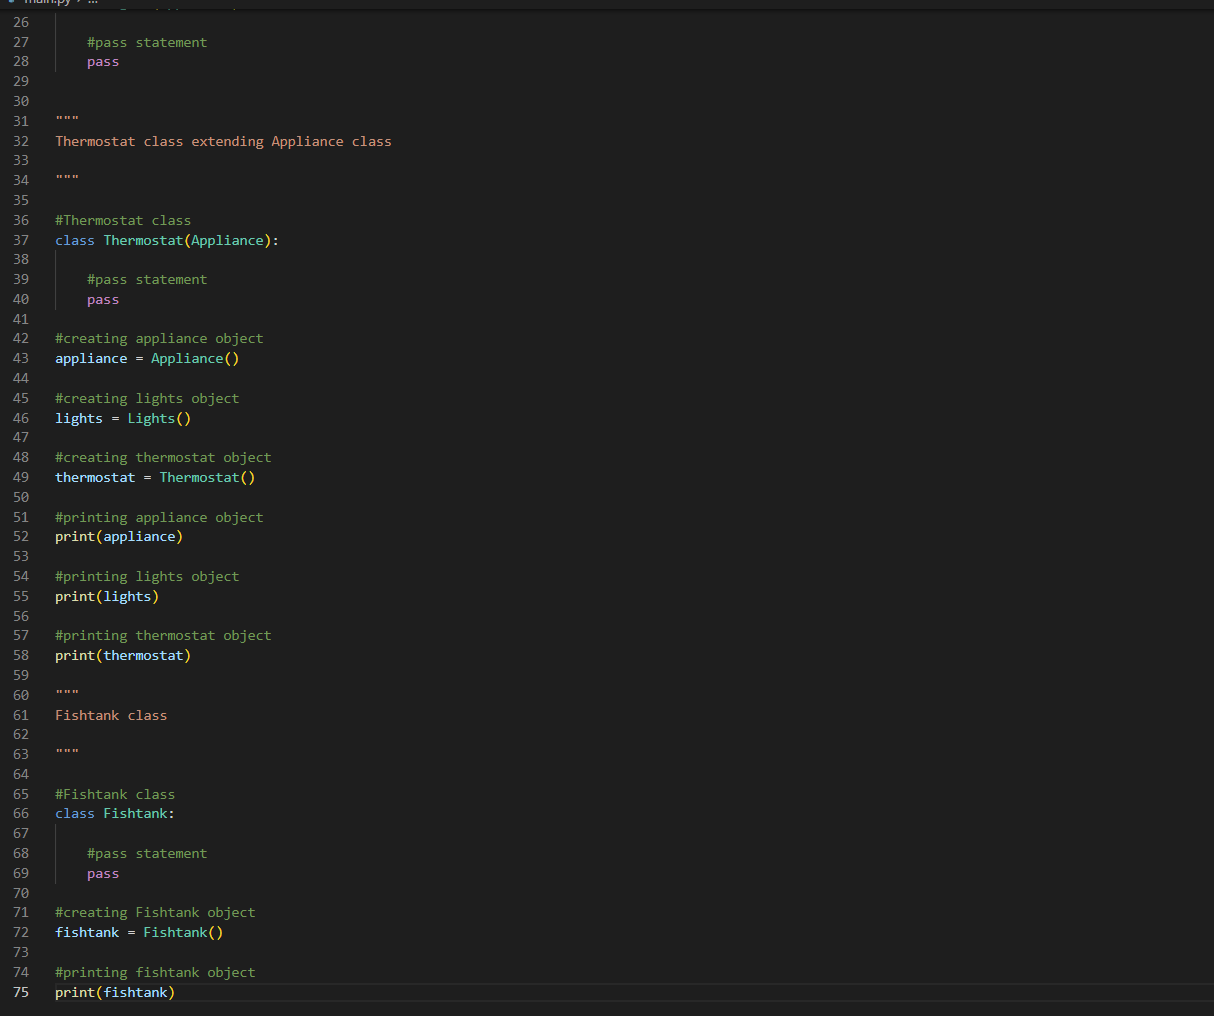This screenshot has width=1214, height=1016.
Task: Click the appliance = Appliance() assignment
Action: tap(146, 358)
